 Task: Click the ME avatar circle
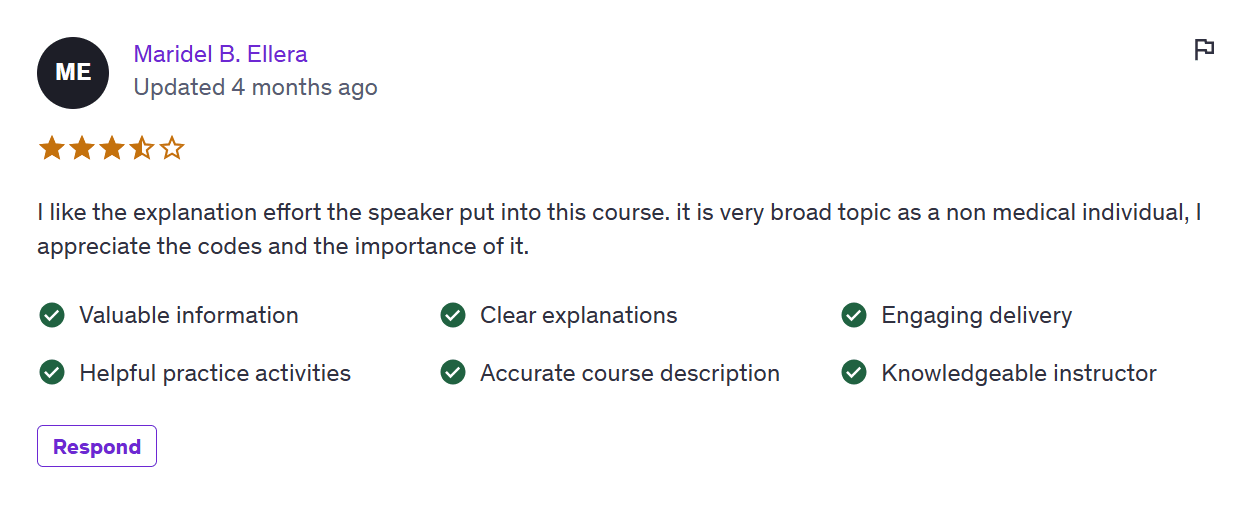73,73
